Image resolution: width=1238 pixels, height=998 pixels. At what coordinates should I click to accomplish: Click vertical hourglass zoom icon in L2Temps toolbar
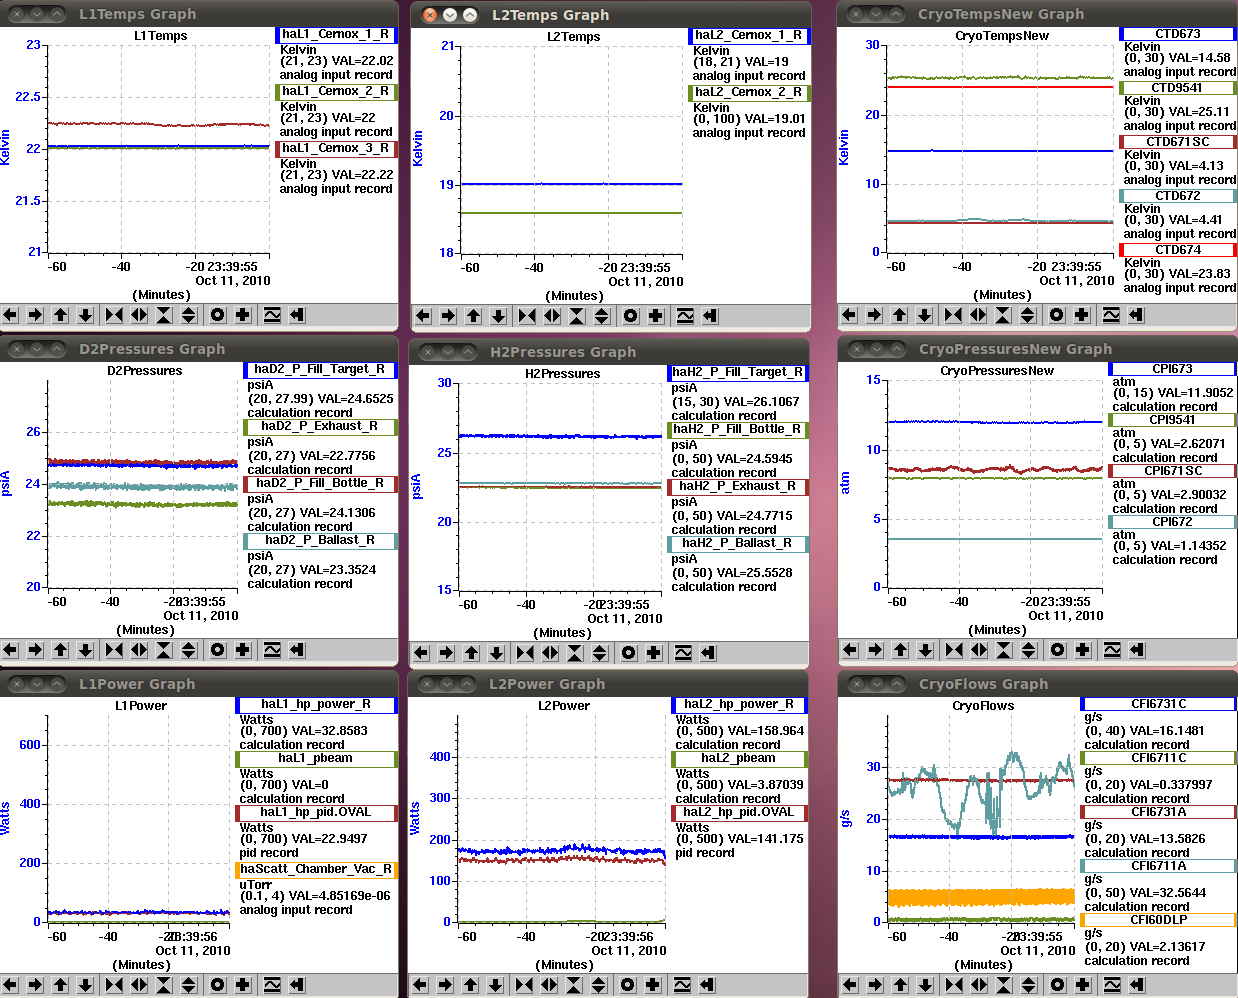pos(577,316)
